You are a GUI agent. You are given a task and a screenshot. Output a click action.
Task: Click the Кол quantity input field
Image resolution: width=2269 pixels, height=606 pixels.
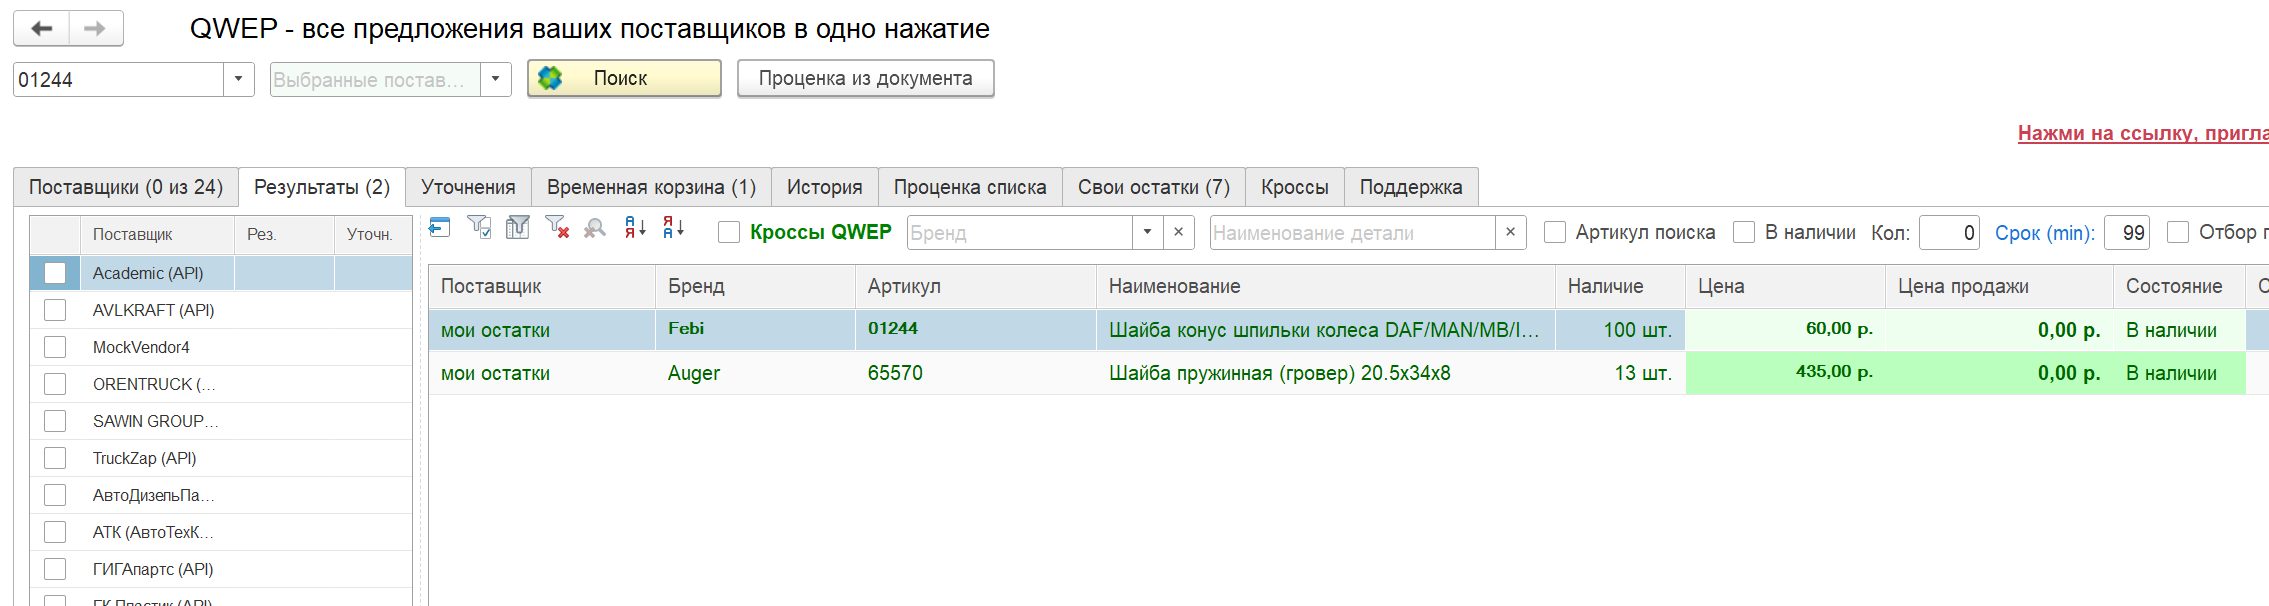(1949, 232)
